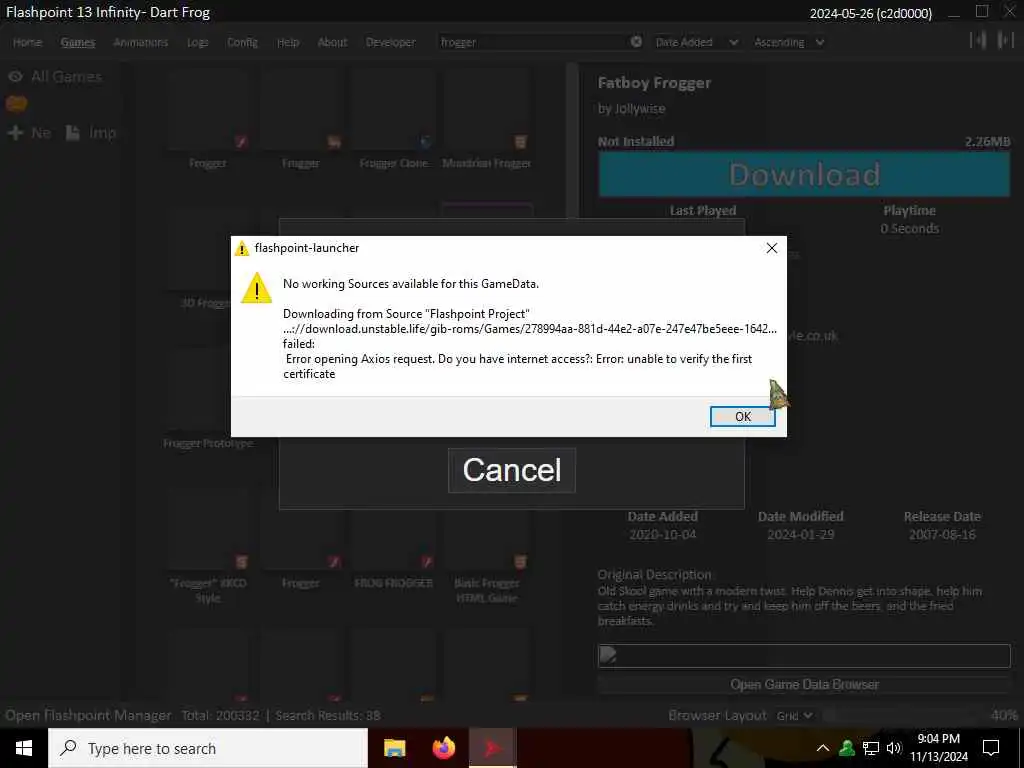The image size is (1024, 768).
Task: Open Firefox from the taskbar
Action: 444,748
